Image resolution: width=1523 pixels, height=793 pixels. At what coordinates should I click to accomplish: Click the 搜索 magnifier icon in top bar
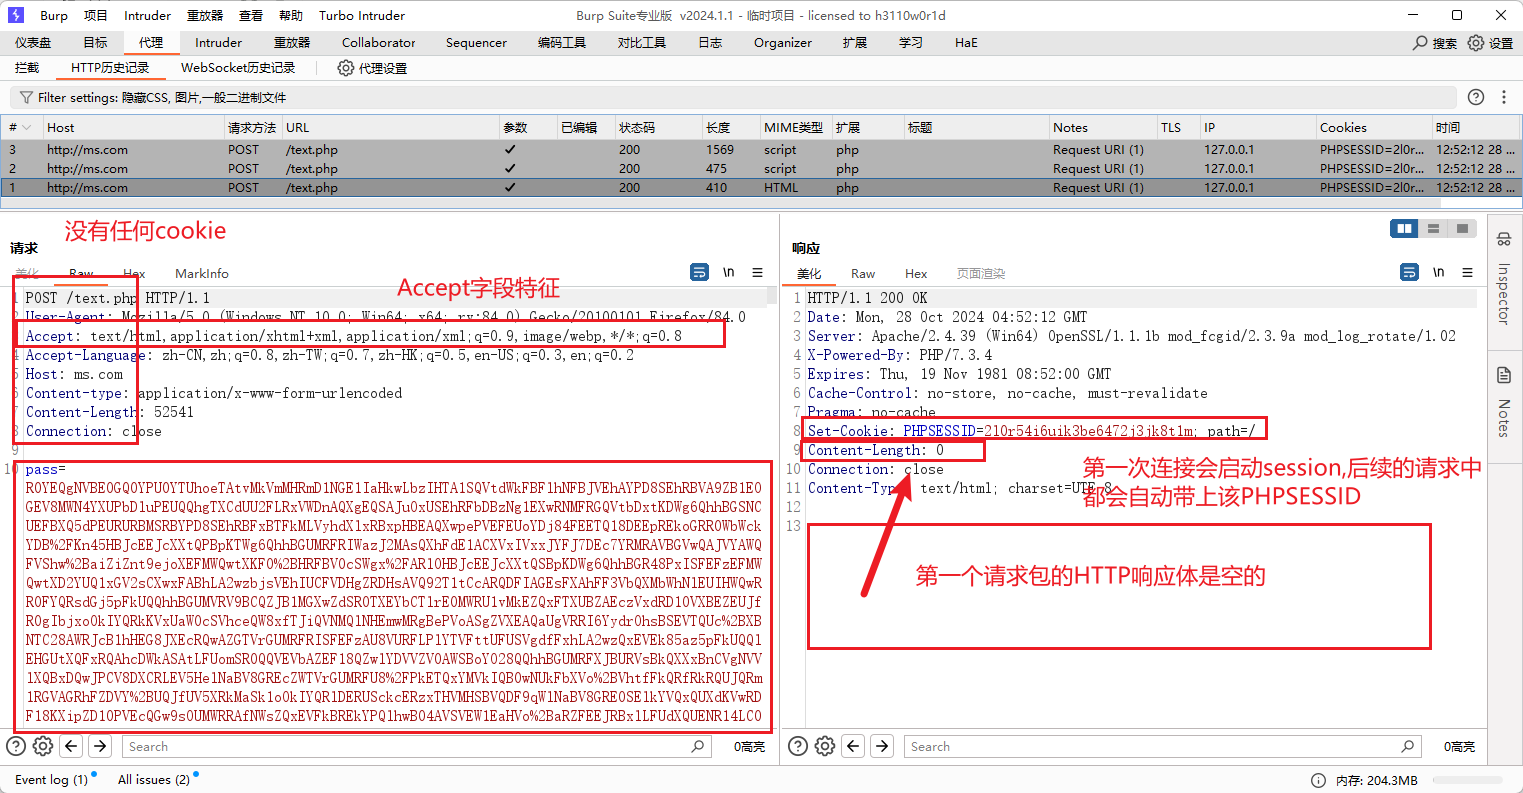(1420, 43)
